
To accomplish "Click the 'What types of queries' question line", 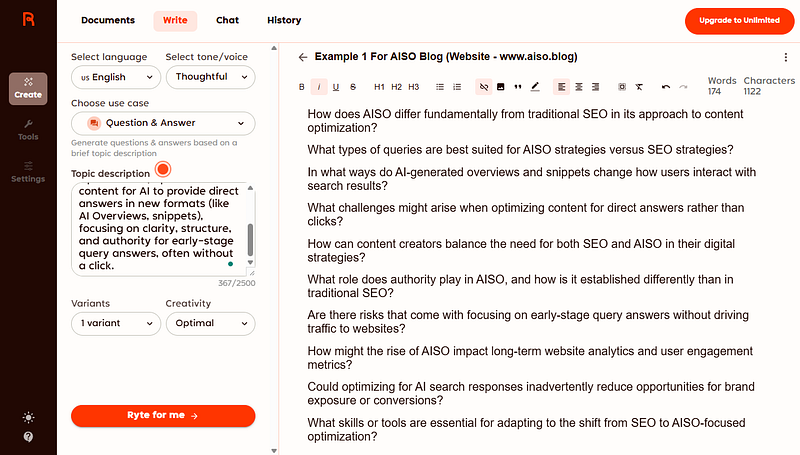I will pos(520,150).
